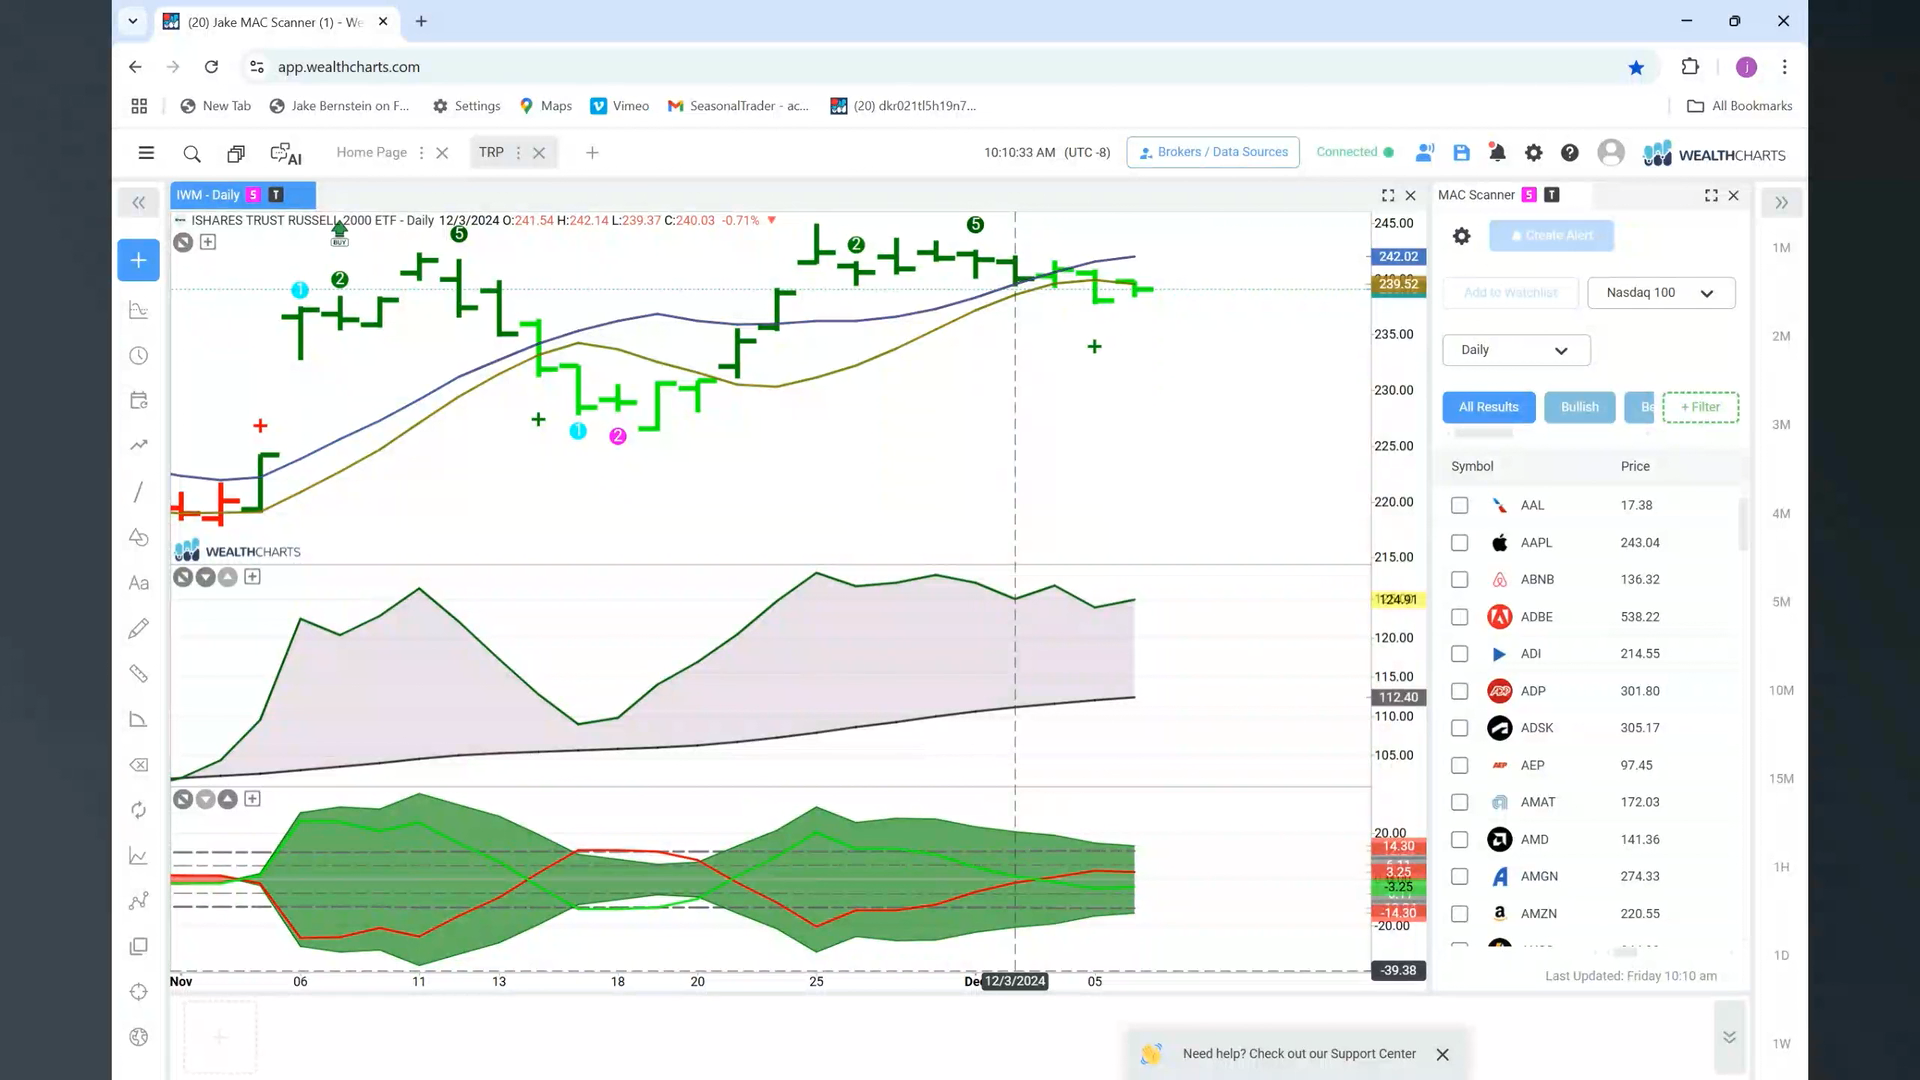Click the 12/3/2024 date marker
The height and width of the screenshot is (1080, 1920).
[x=1015, y=982]
